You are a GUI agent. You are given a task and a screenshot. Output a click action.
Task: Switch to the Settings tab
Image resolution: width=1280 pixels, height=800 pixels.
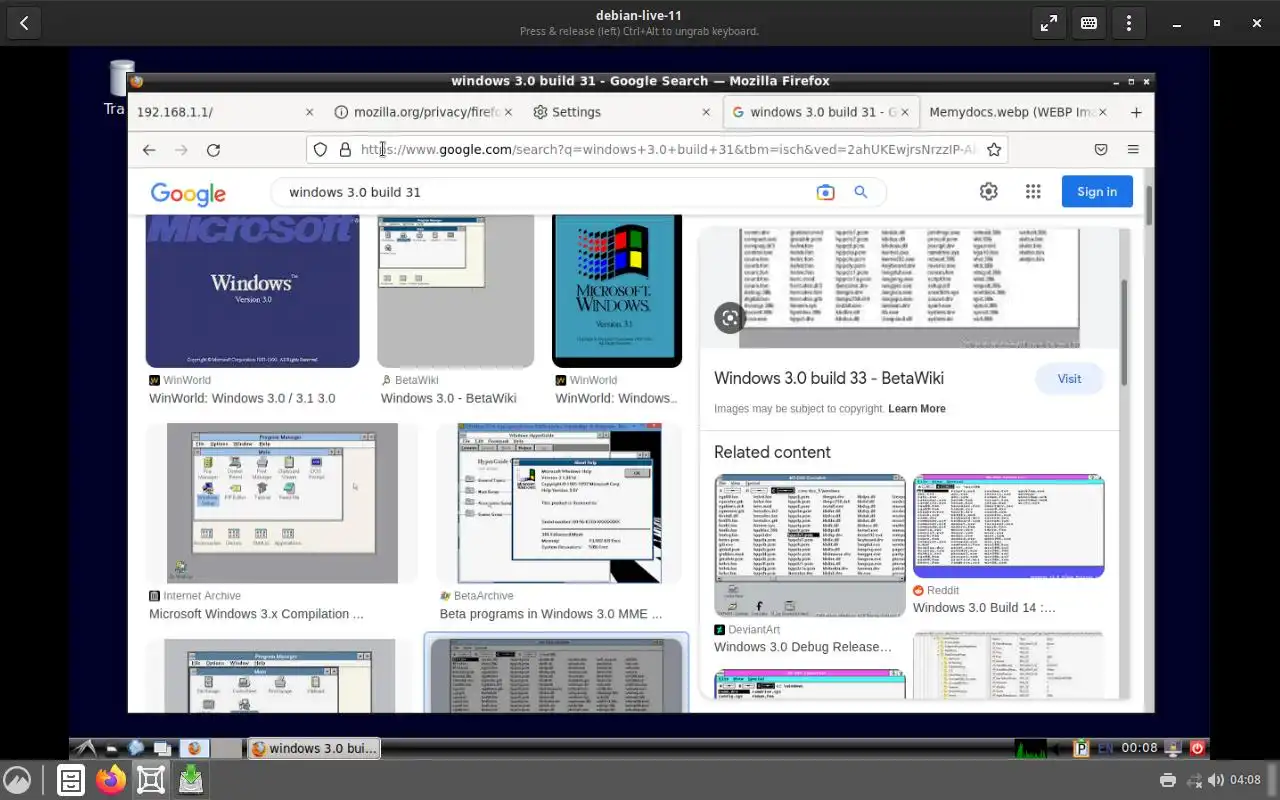620,112
